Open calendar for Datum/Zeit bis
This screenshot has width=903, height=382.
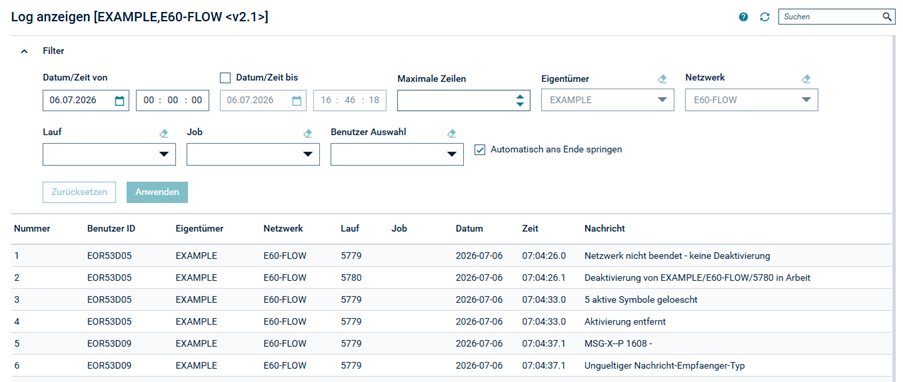297,100
